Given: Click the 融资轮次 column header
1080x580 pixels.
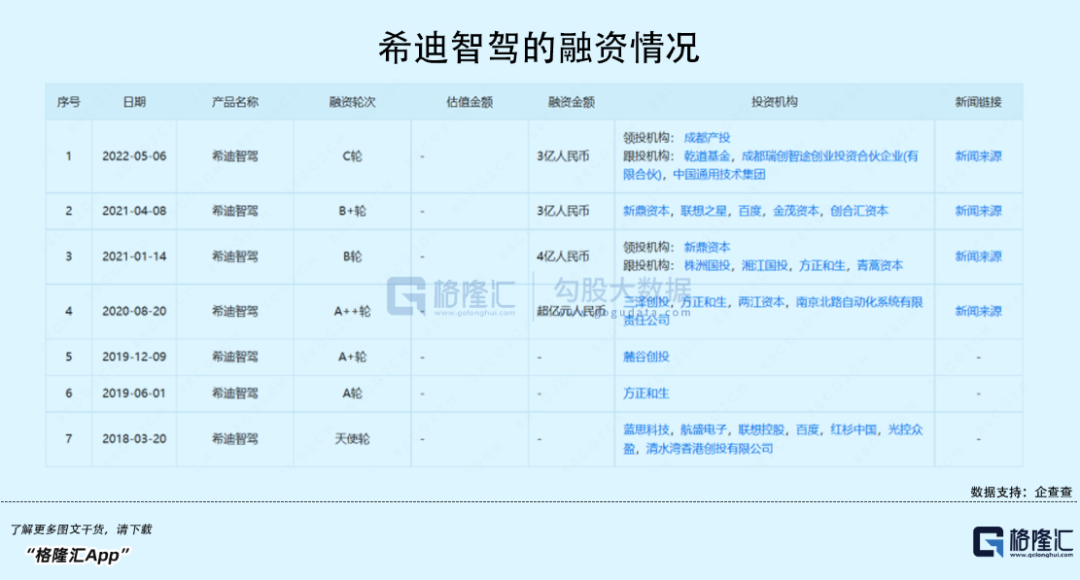Looking at the screenshot, I should pyautogui.click(x=352, y=102).
